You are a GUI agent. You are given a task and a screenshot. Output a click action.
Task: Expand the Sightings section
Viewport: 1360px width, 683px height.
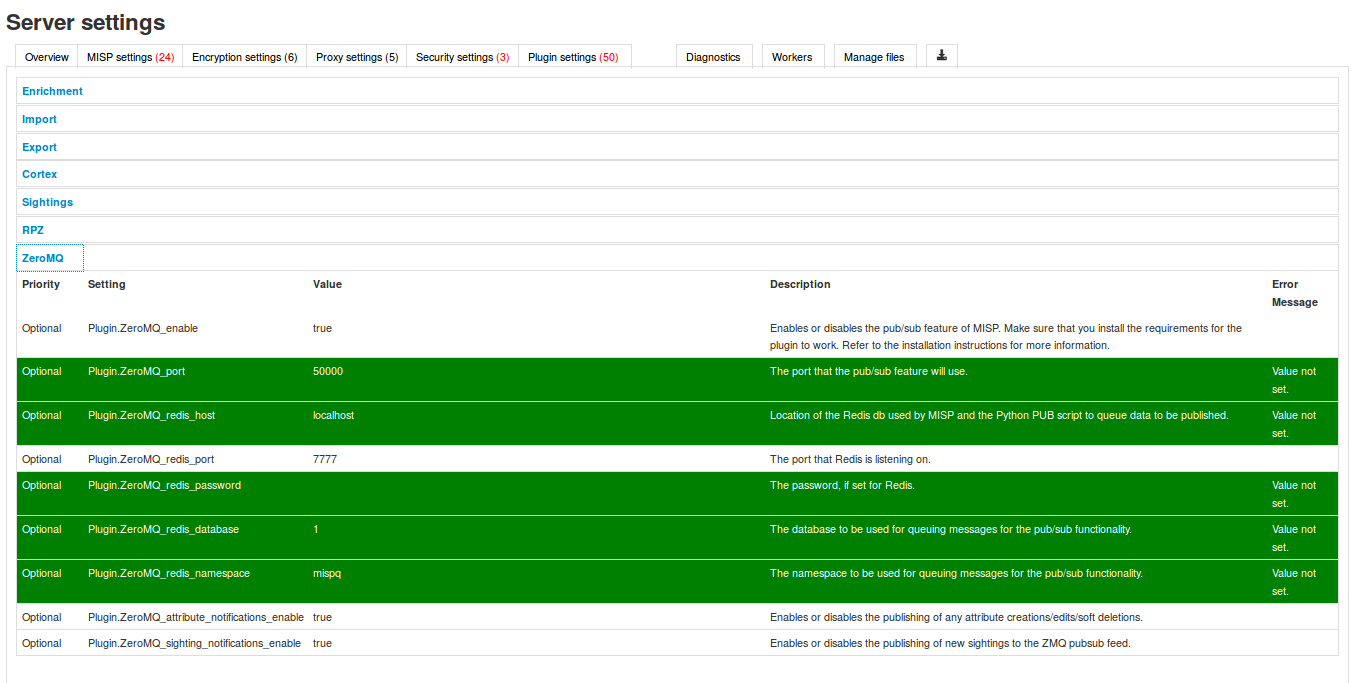pos(48,202)
